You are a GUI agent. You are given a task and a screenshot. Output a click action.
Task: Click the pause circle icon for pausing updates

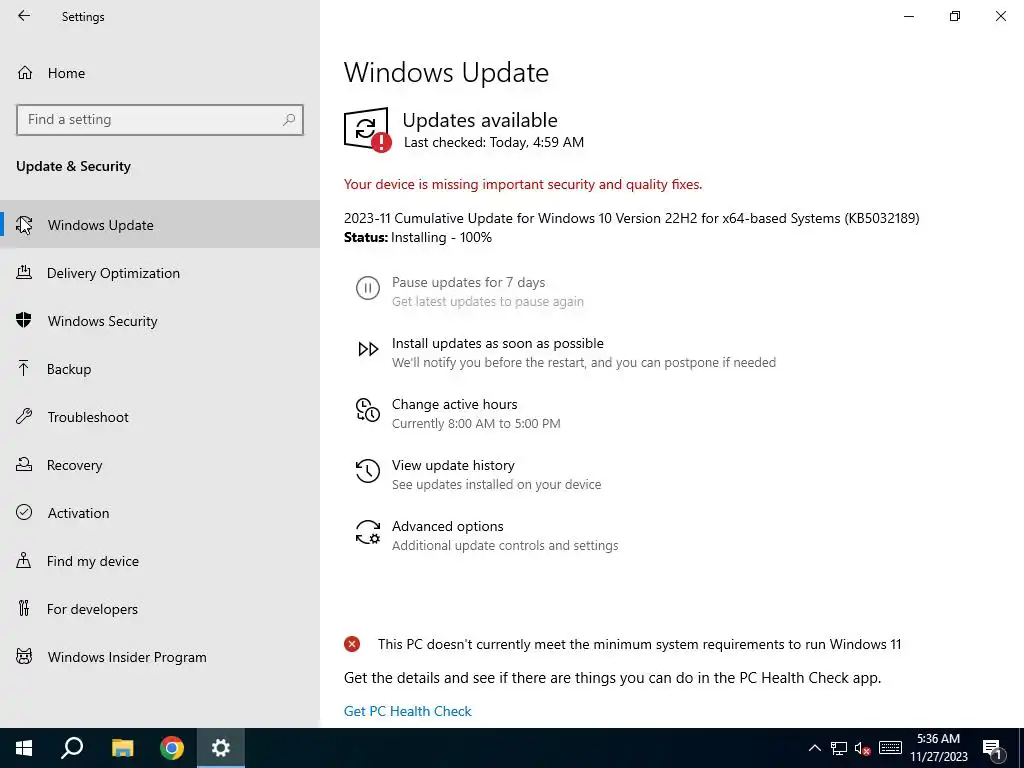coord(368,288)
